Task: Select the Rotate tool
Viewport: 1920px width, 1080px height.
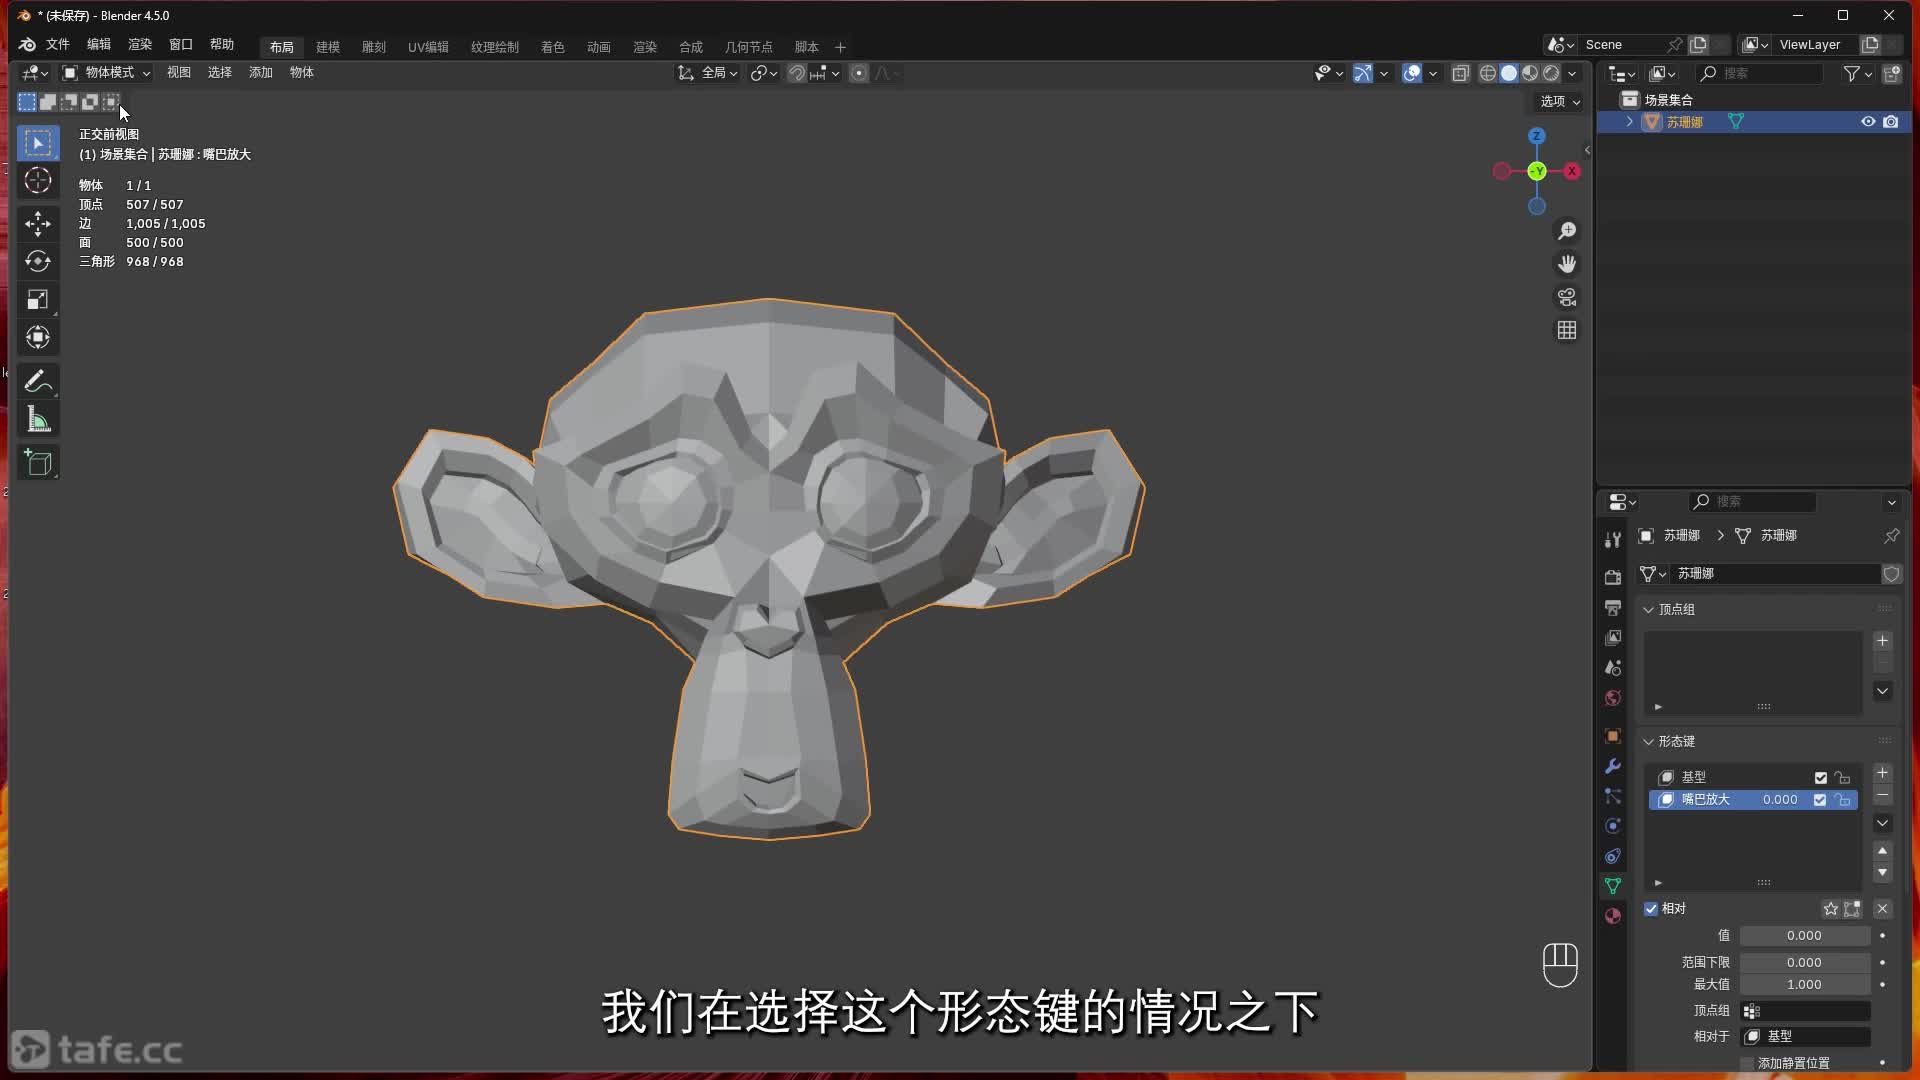Action: pos(38,261)
